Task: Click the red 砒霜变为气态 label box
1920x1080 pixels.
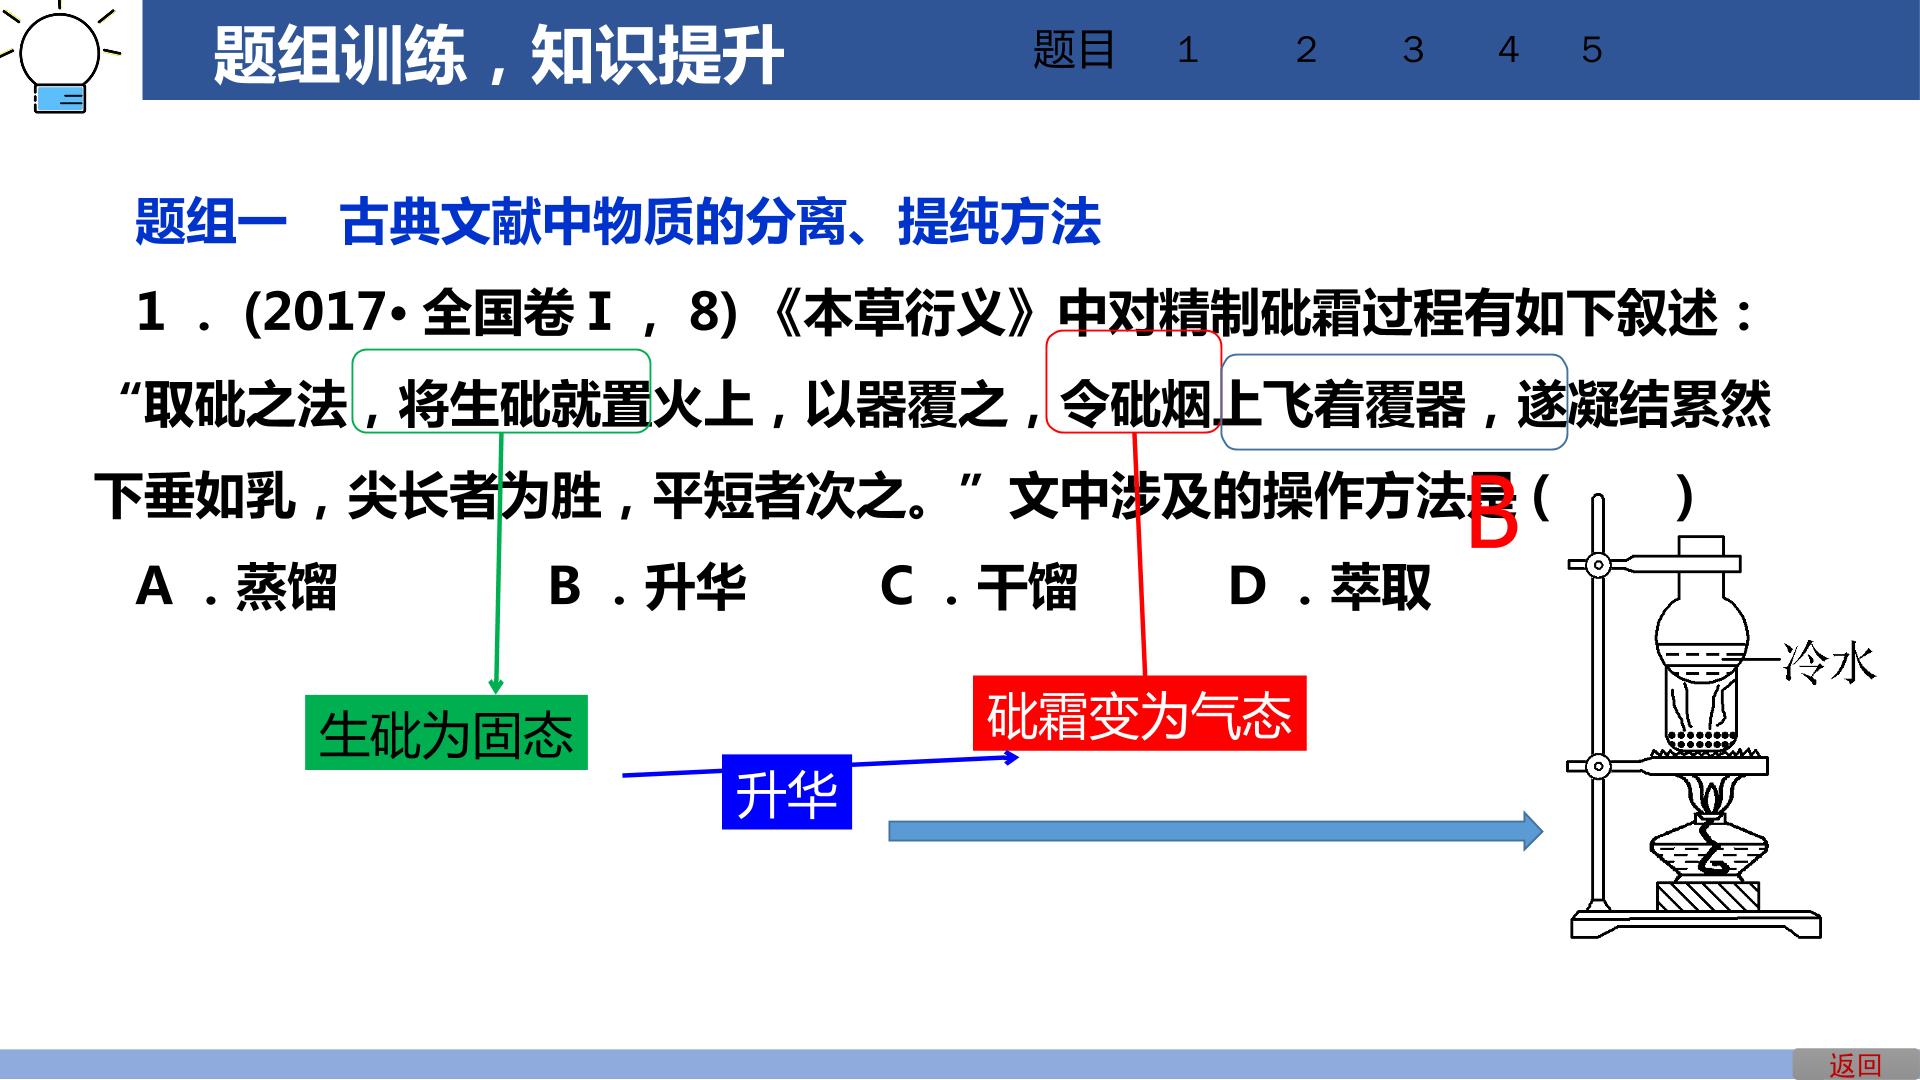Action: click(x=1139, y=714)
